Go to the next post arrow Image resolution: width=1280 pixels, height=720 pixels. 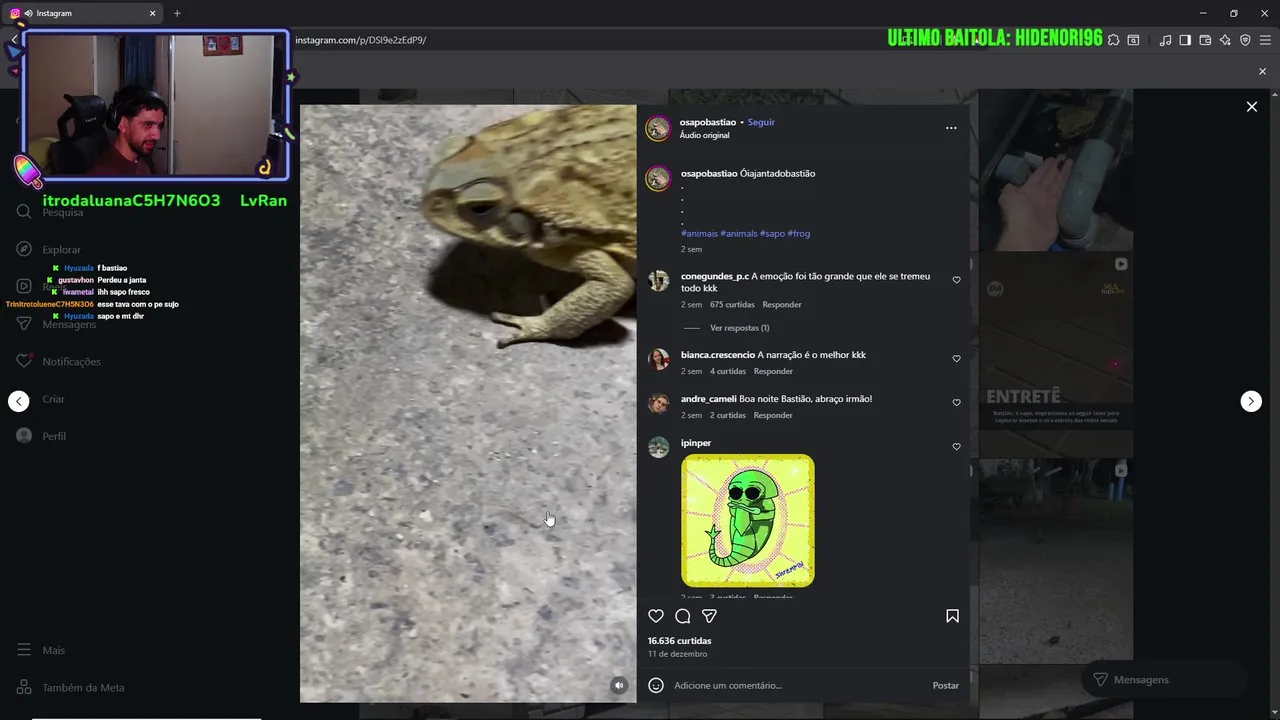(x=1251, y=401)
